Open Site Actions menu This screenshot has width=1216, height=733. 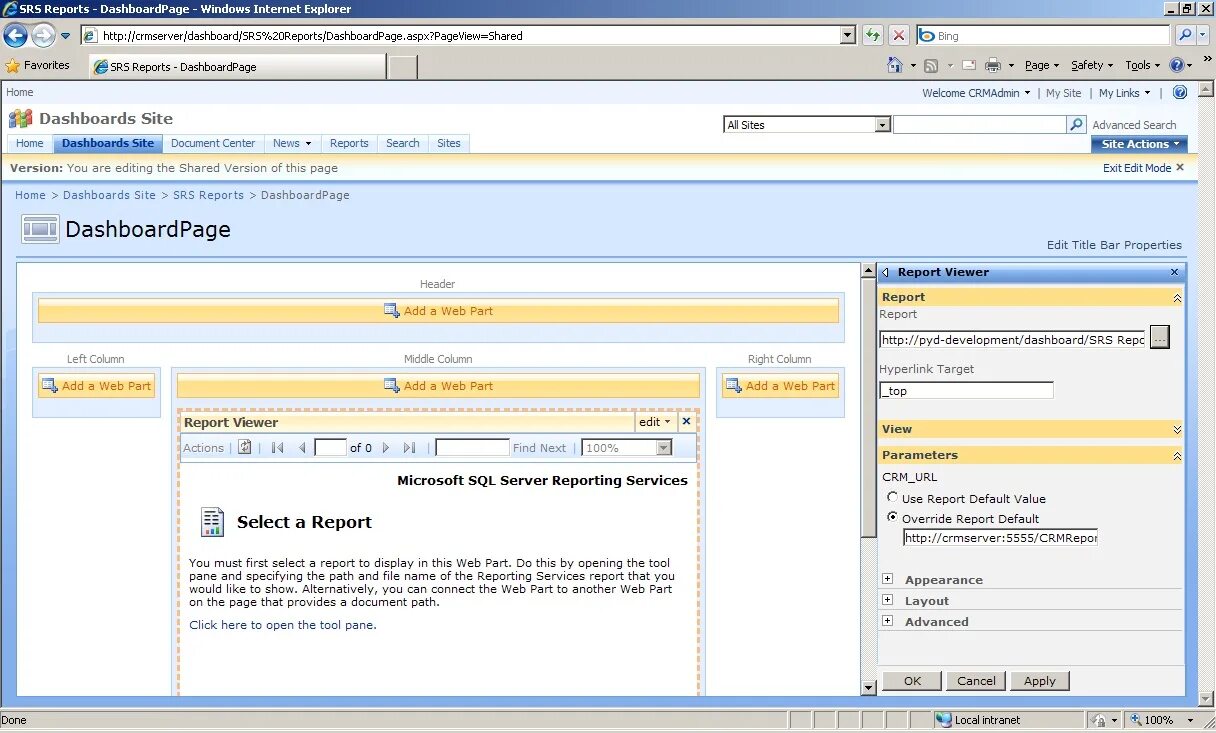click(1139, 144)
